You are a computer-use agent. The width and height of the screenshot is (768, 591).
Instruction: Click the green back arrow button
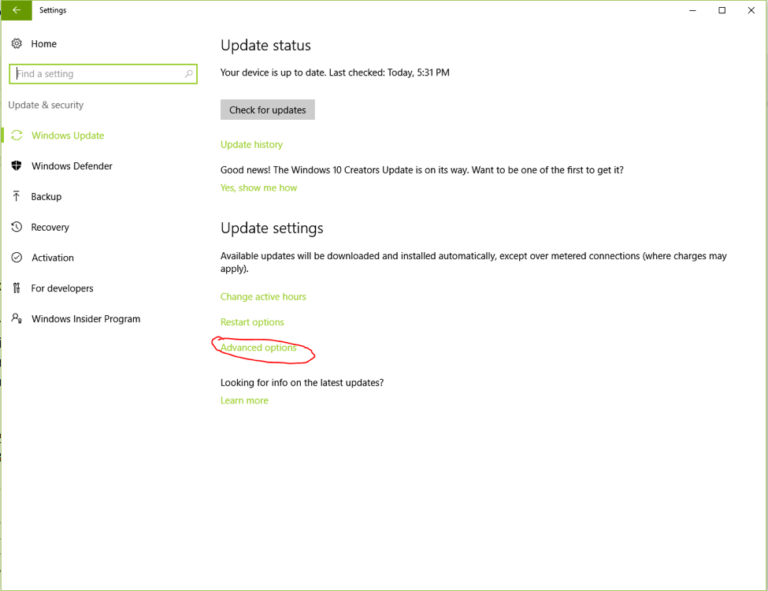(17, 10)
